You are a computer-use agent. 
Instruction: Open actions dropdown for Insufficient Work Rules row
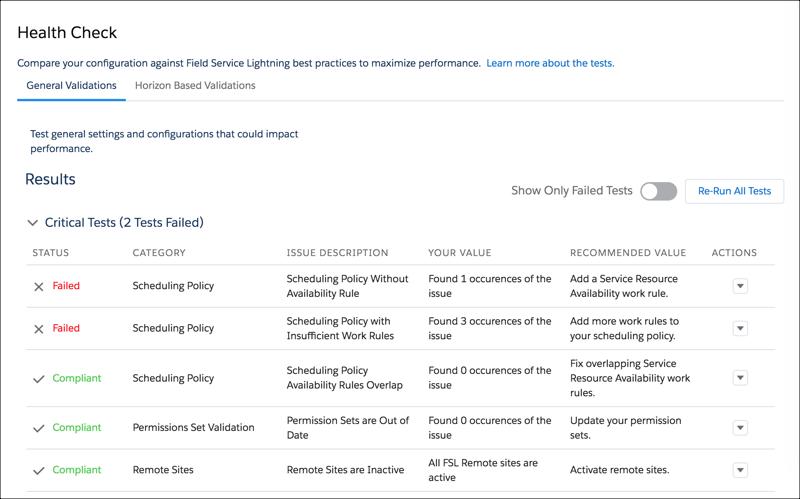tap(740, 328)
